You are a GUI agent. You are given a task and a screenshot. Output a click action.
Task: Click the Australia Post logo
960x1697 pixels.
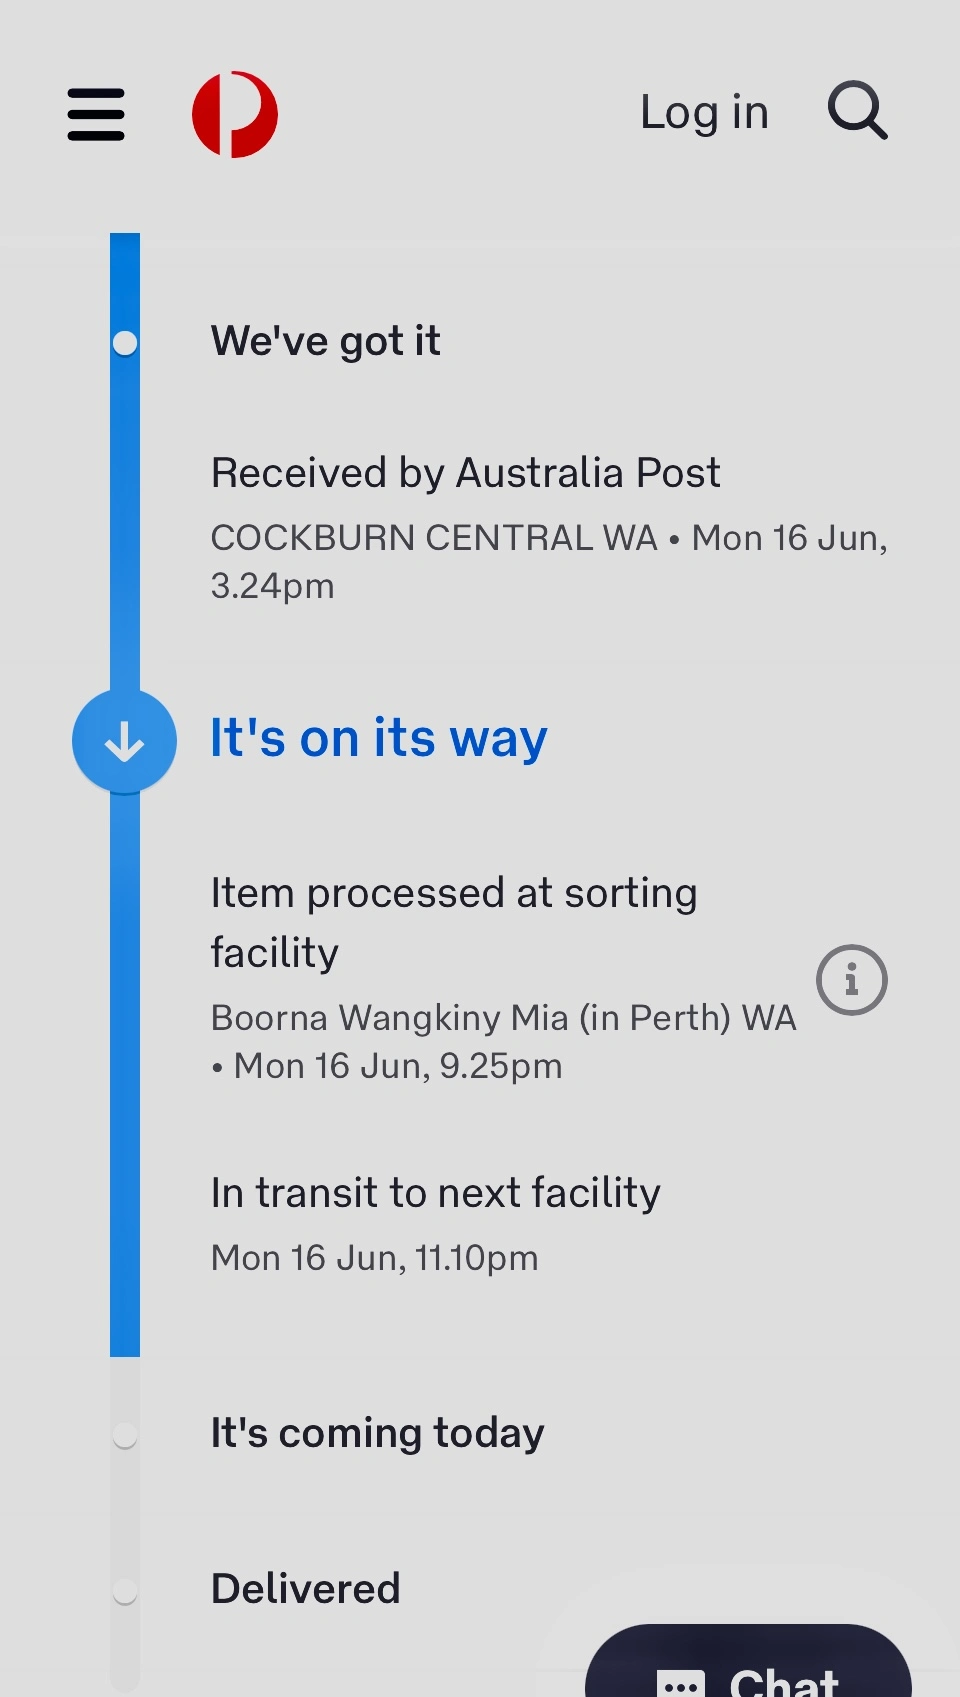tap(235, 114)
